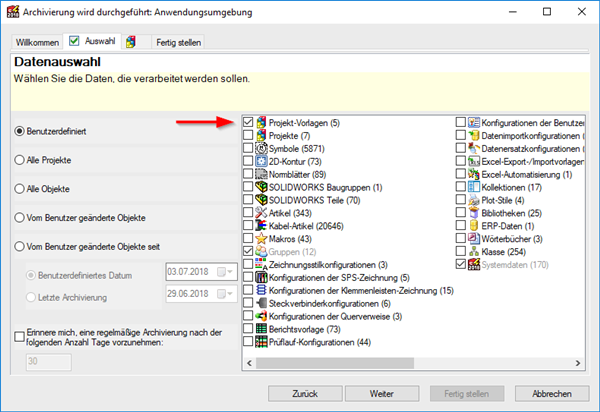Click the Abbrechen button
The height and width of the screenshot is (412, 600).
click(x=552, y=394)
